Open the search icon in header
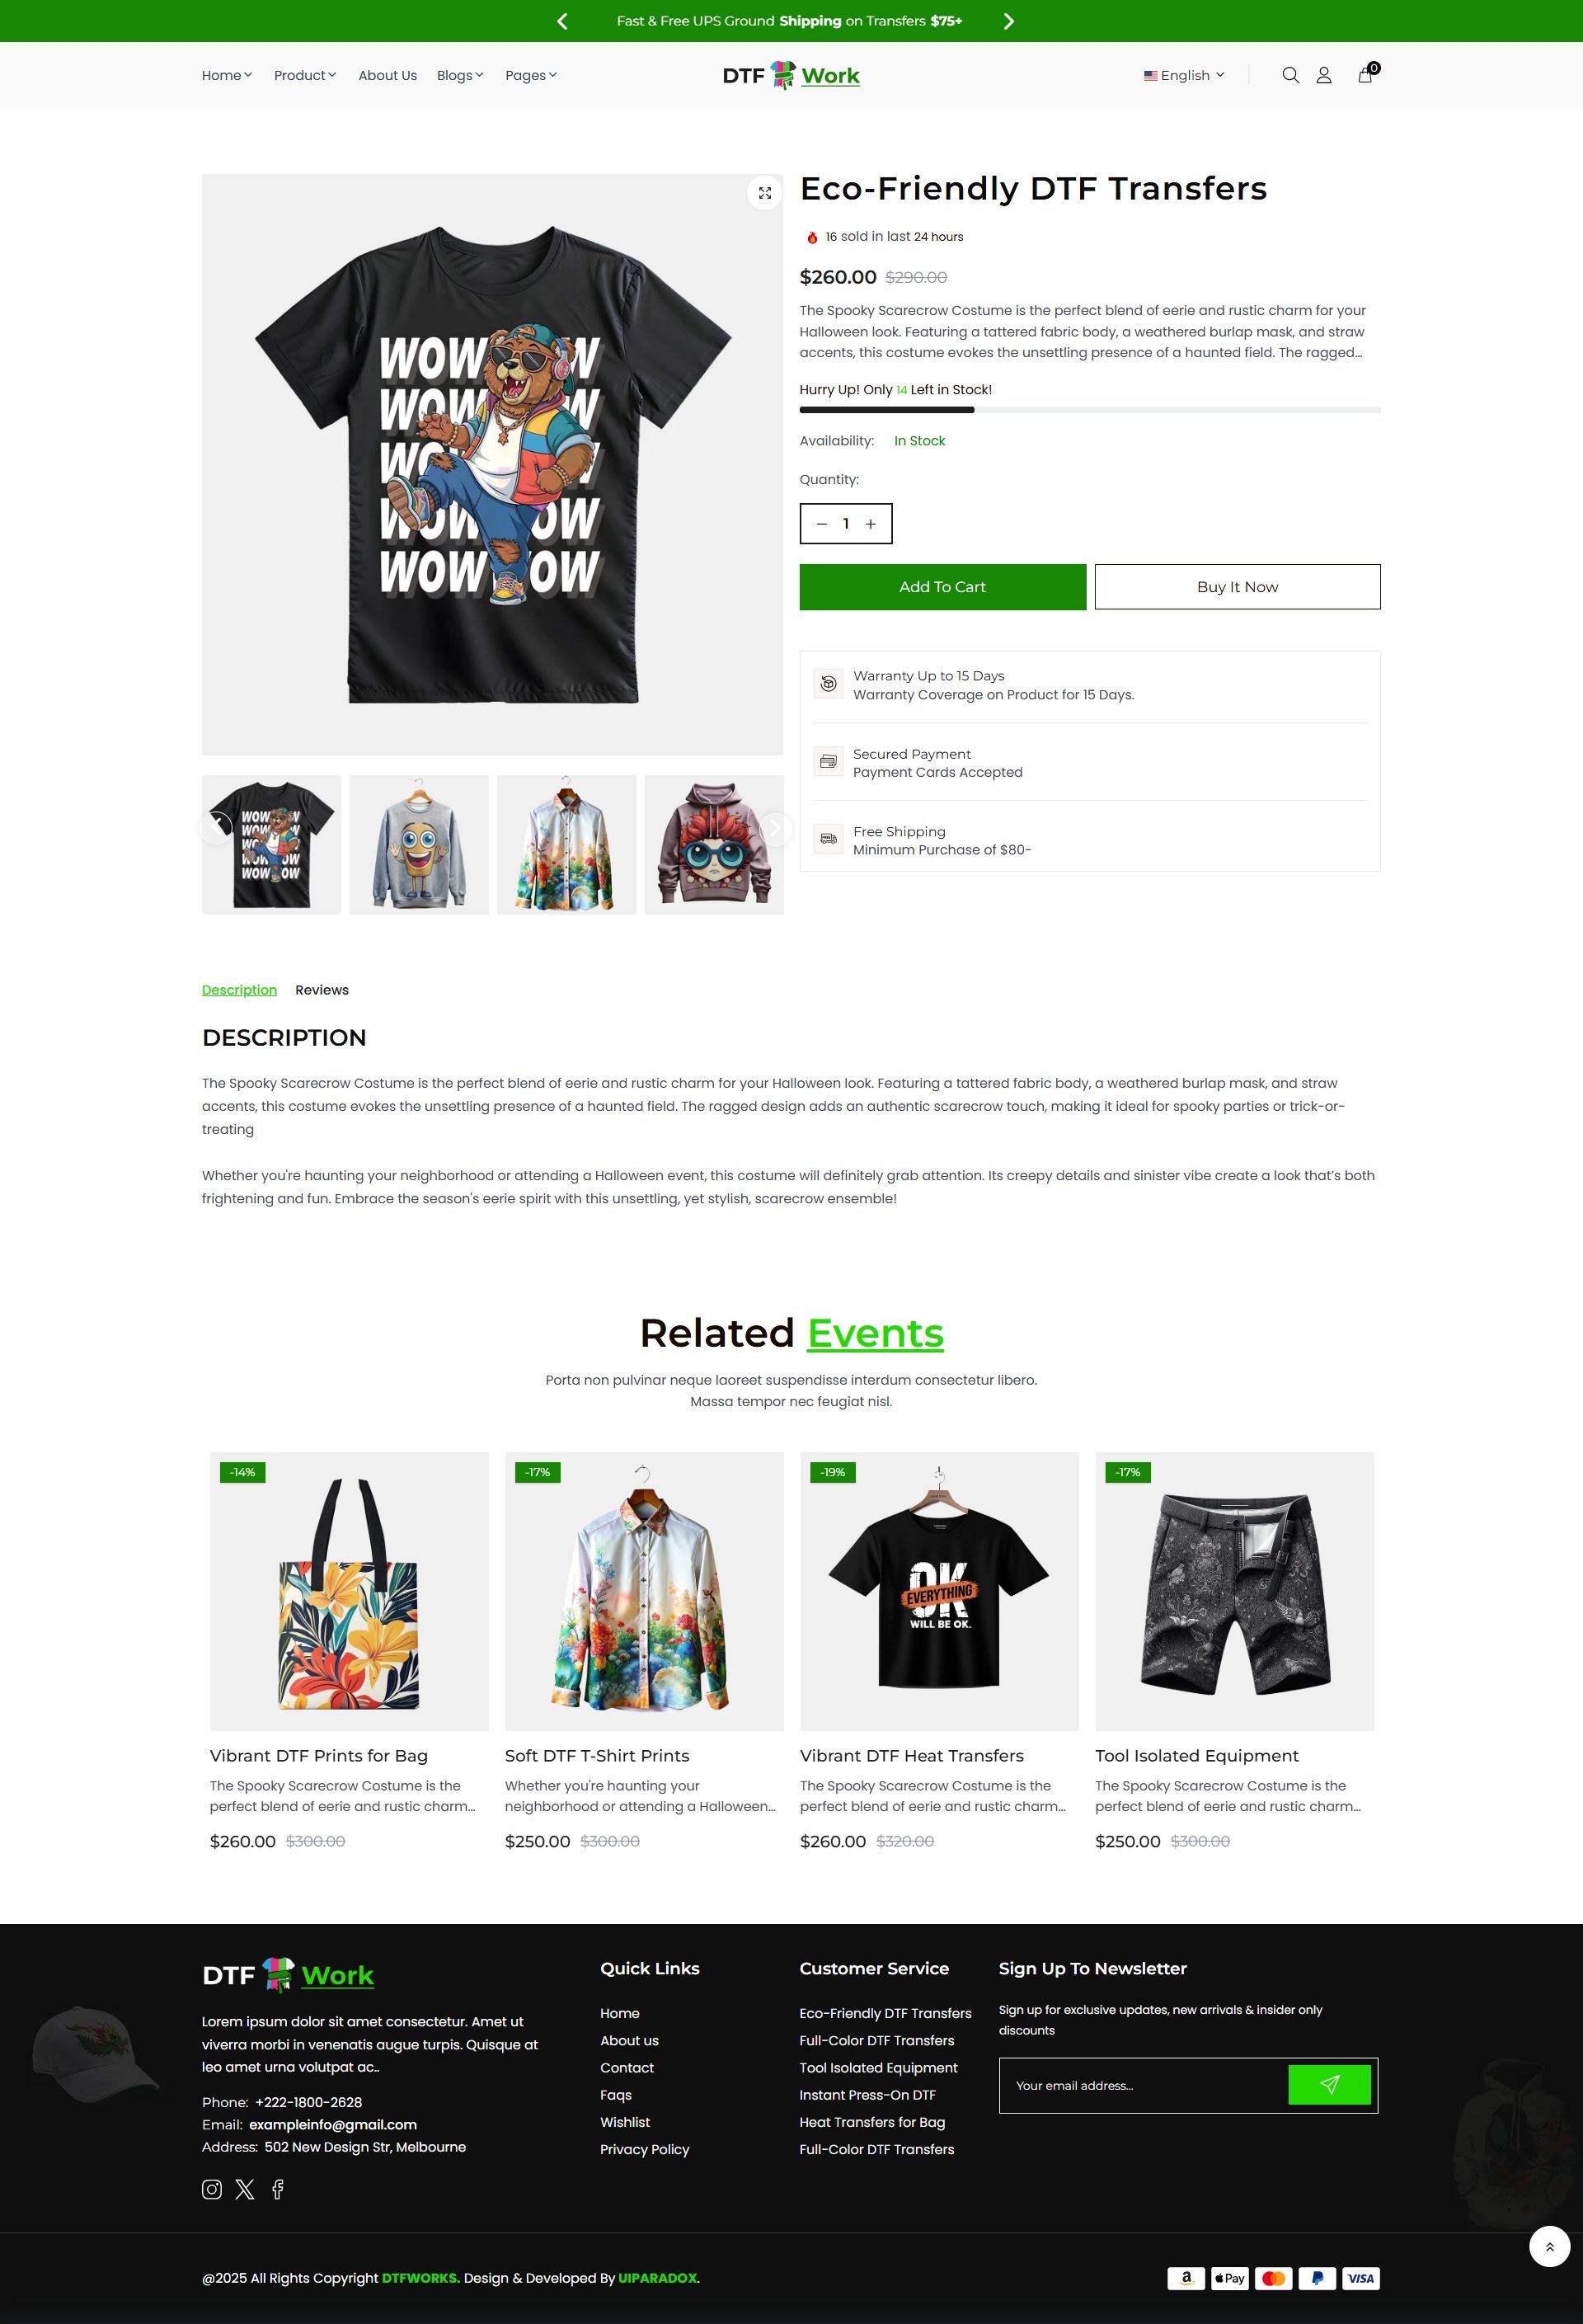The width and height of the screenshot is (1583, 2324). coord(1290,75)
